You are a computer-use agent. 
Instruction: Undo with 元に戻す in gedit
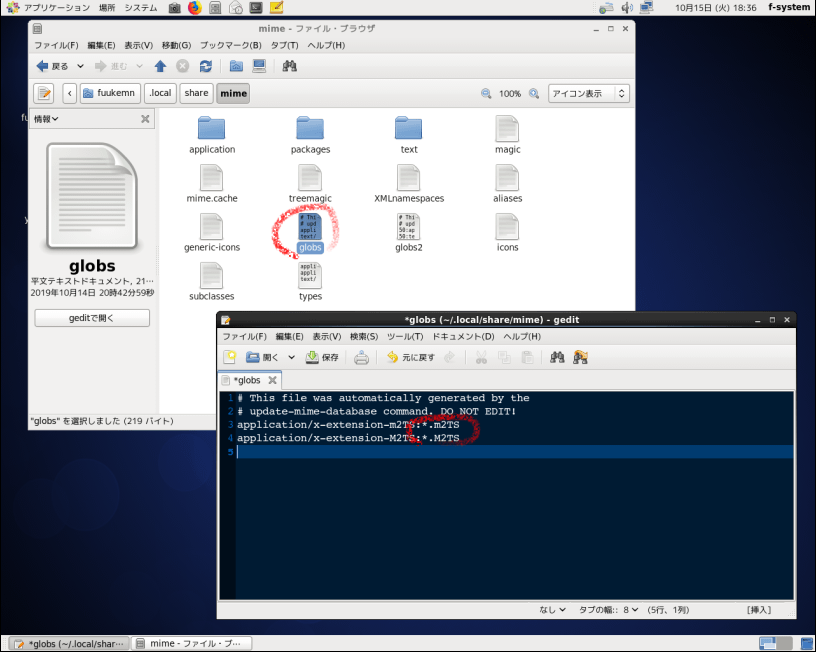click(411, 357)
